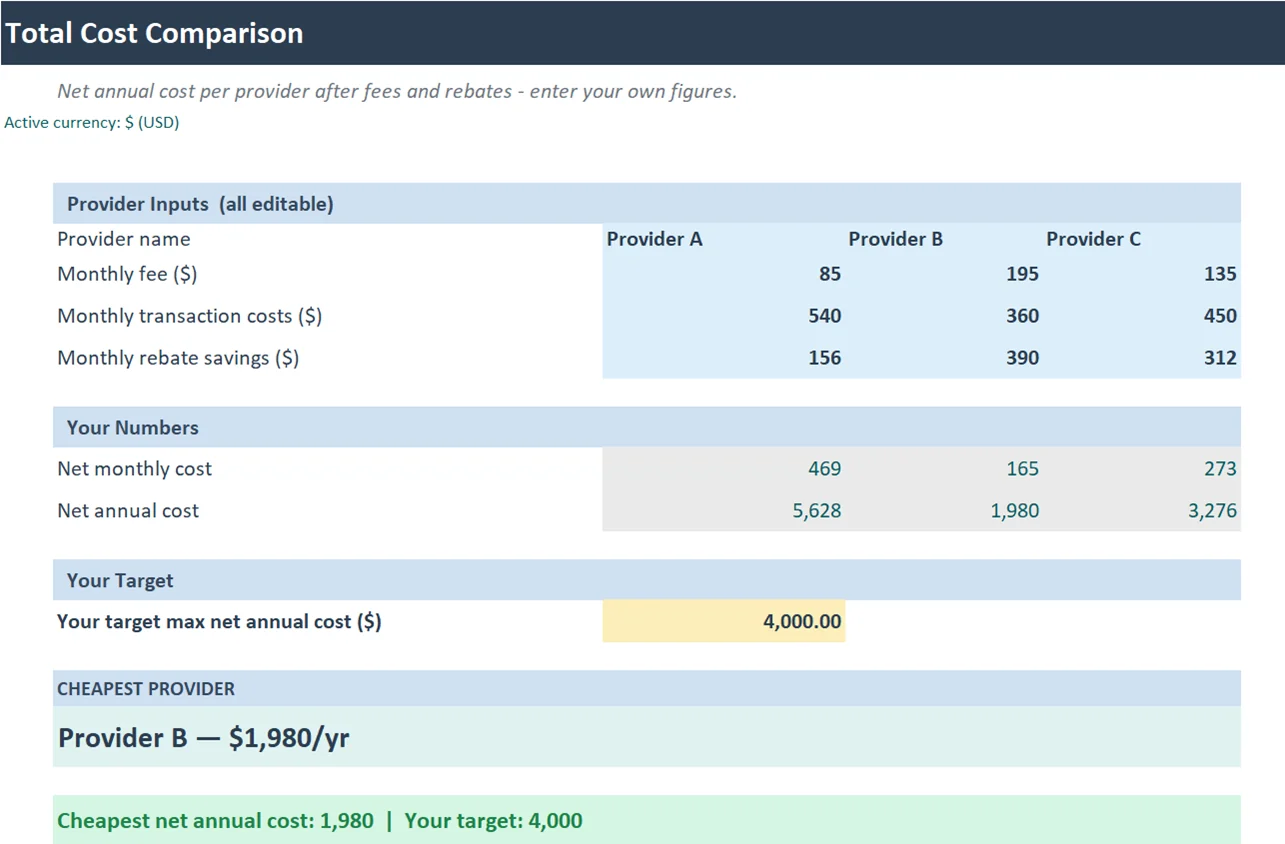The width and height of the screenshot is (1285, 844).
Task: Click the Net annual cost row label
Action: (128, 510)
